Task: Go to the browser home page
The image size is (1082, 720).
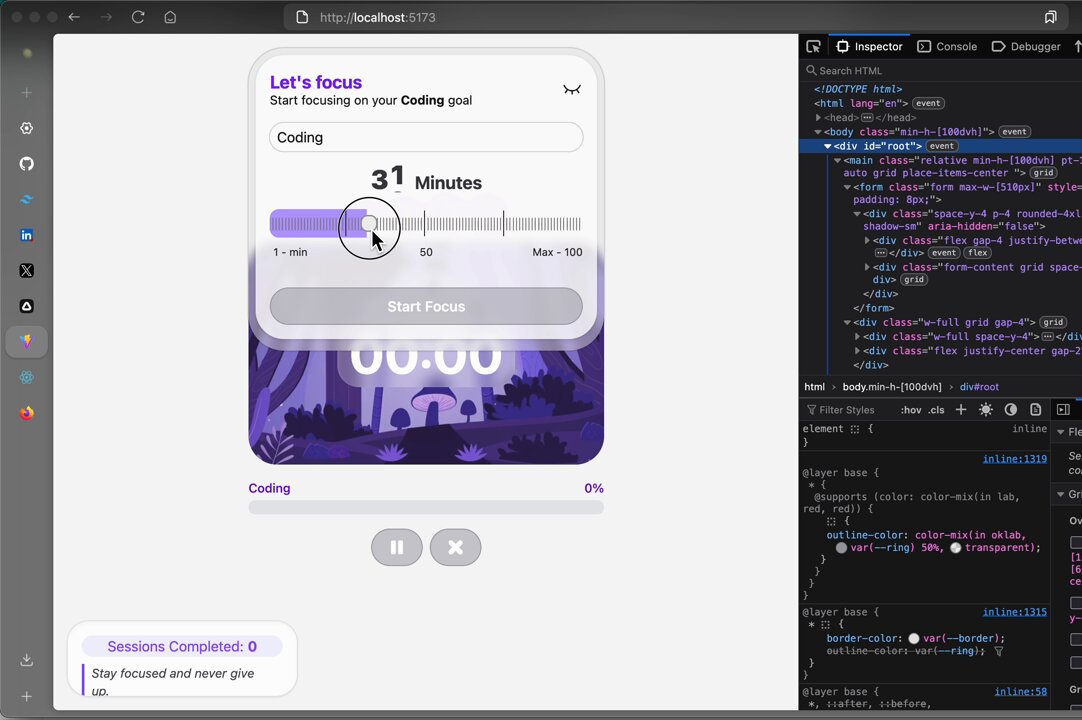Action: [170, 17]
